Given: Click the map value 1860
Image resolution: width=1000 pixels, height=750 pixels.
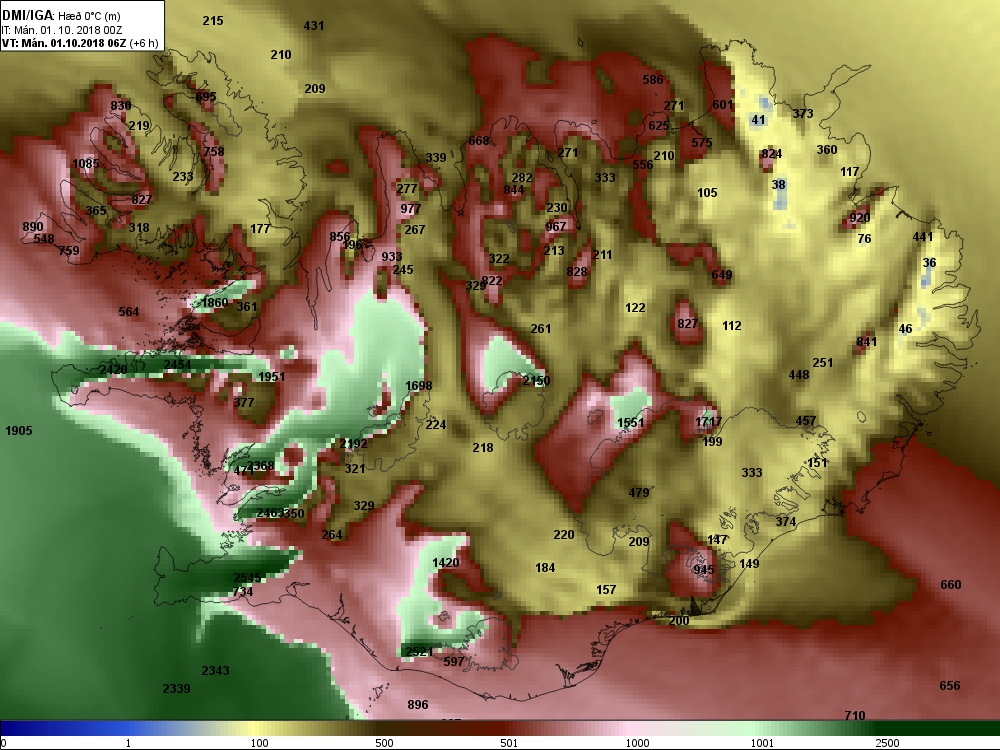Looking at the screenshot, I should [x=214, y=302].
